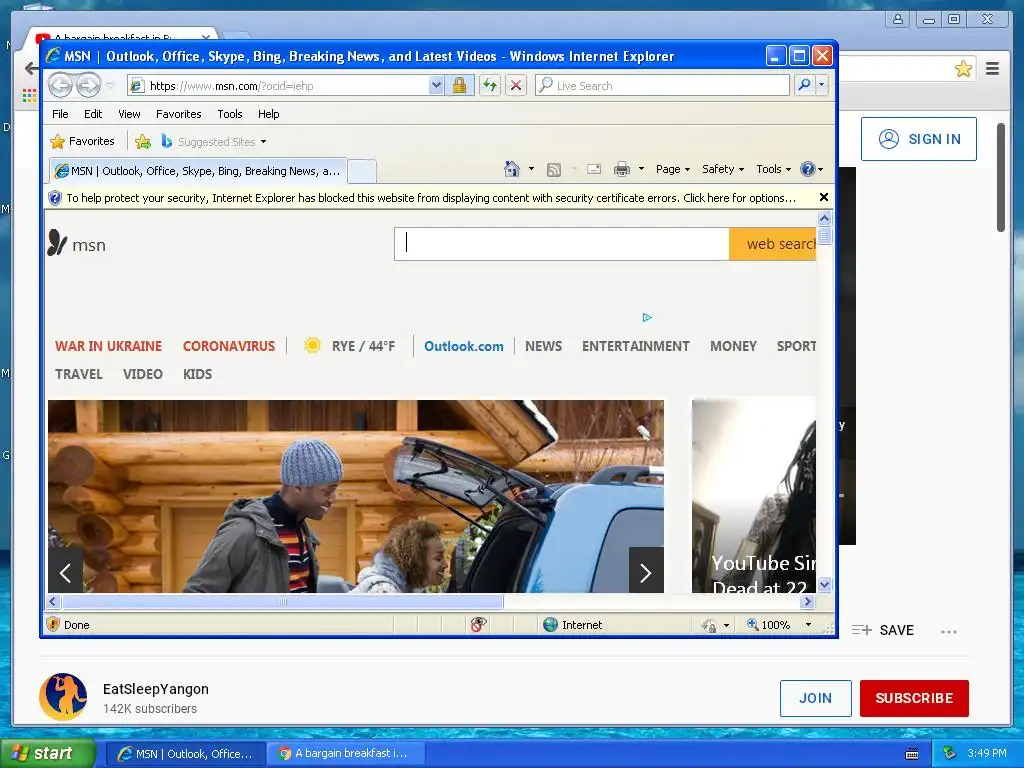Viewport: 1024px width, 768px height.
Task: Click the JOIN button
Action: coord(816,698)
